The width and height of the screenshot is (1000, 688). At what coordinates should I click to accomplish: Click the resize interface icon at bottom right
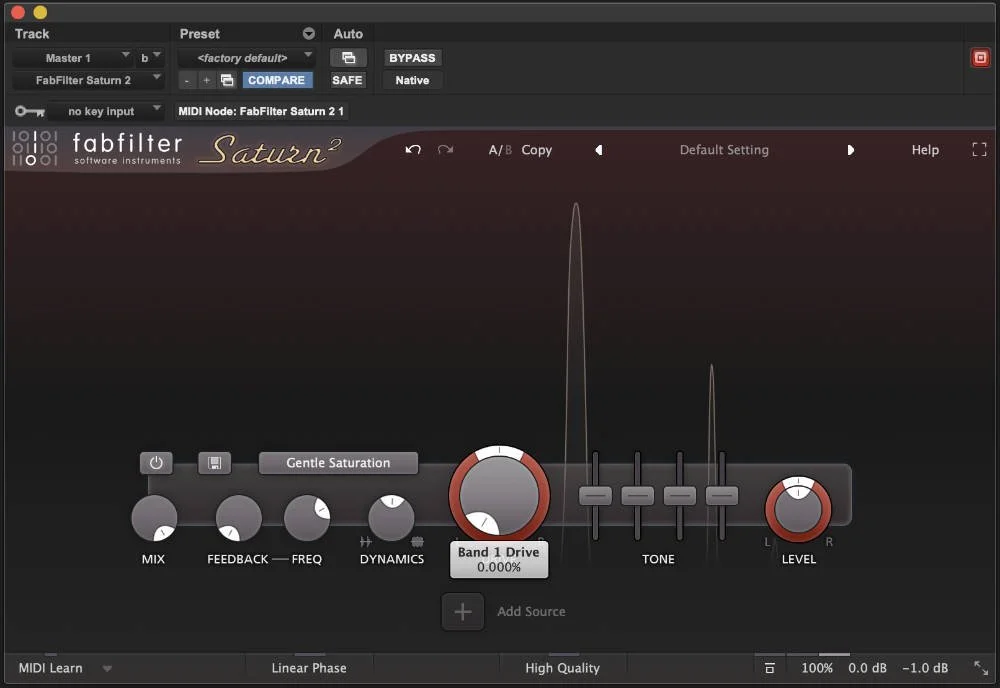coord(981,668)
